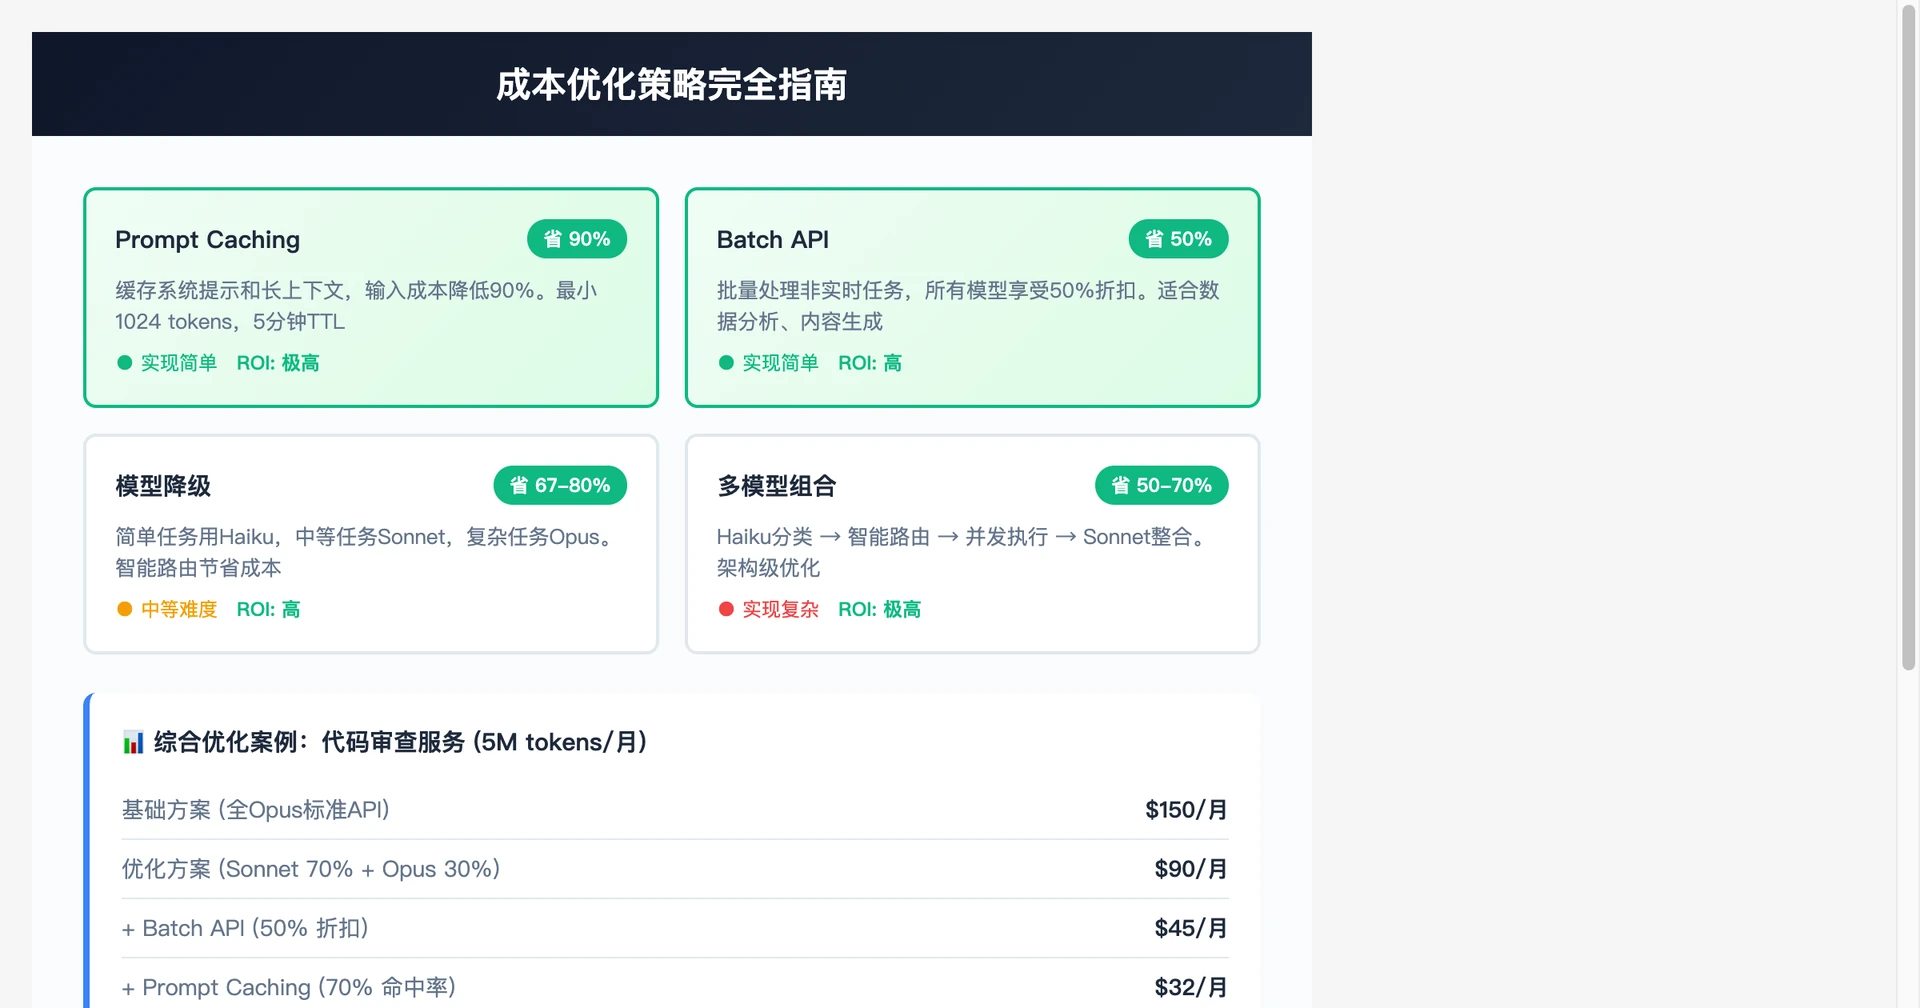The width and height of the screenshot is (1920, 1008).
Task: Click the red 实现复杂 indicator dot
Action: pyautogui.click(x=726, y=609)
